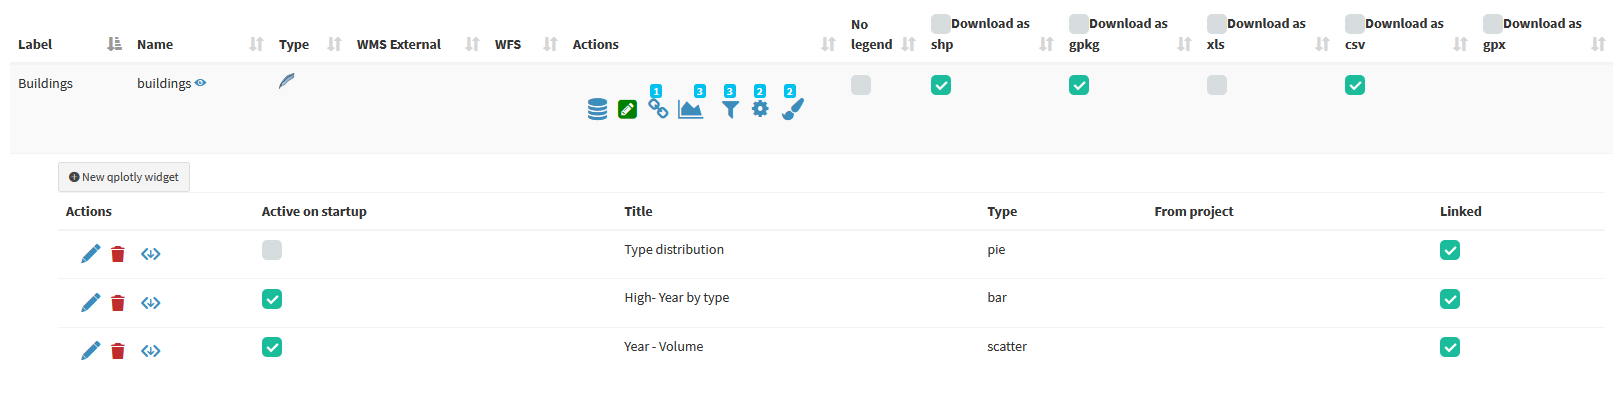
Task: Click the widget Title column header
Action: click(638, 211)
